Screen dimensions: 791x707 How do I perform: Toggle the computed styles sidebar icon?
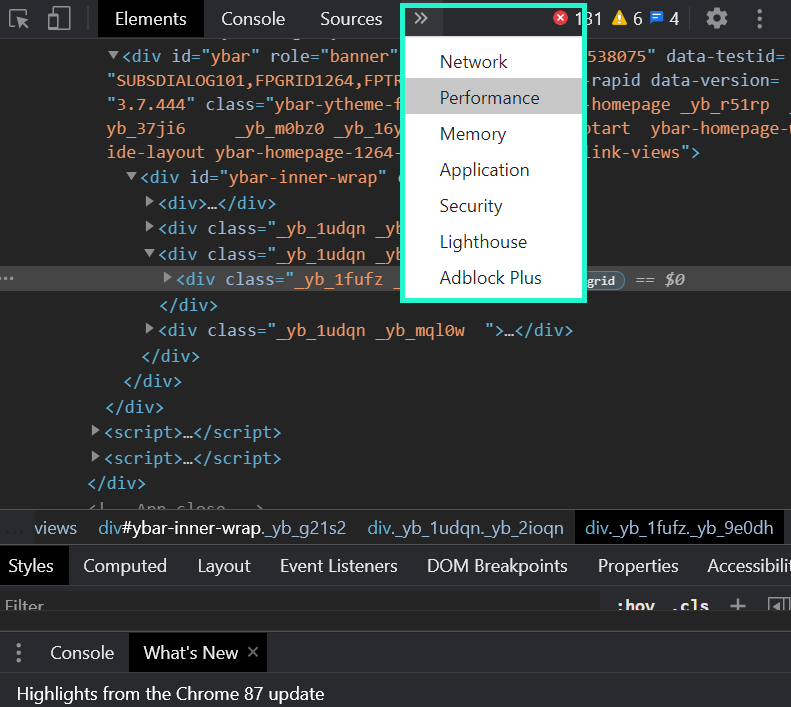777,604
